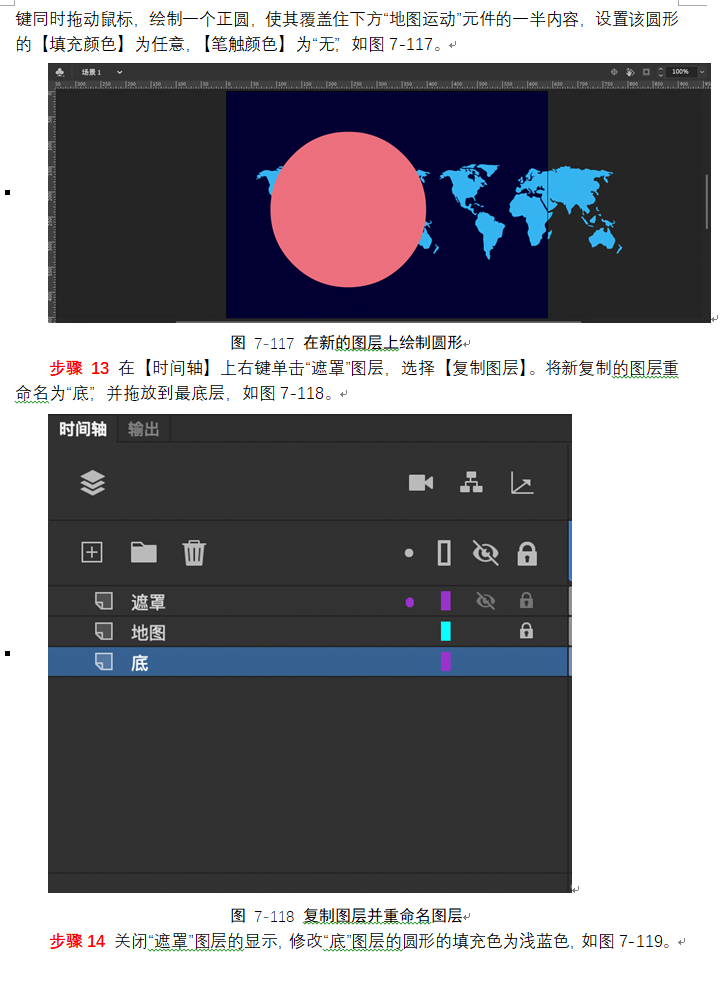Click the scene icon left of 场景 1

coord(60,72)
